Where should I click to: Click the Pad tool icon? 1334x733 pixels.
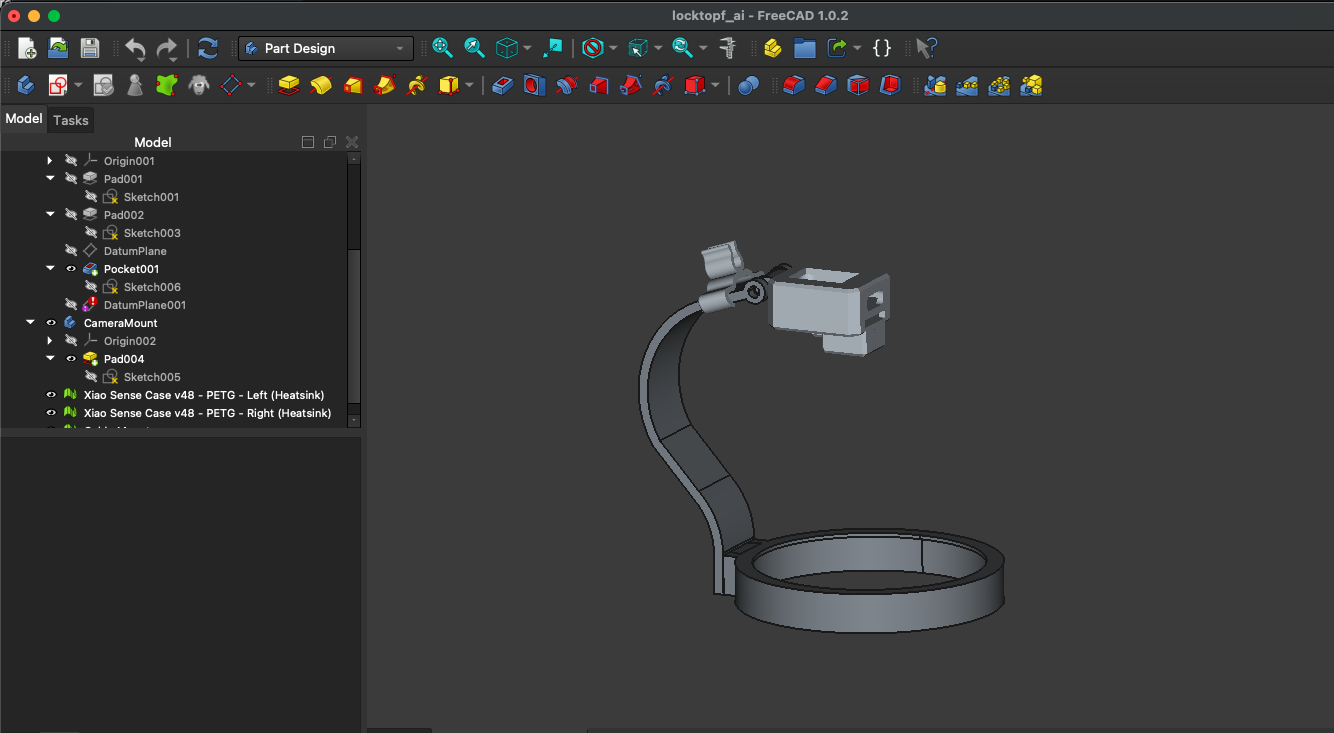(289, 86)
